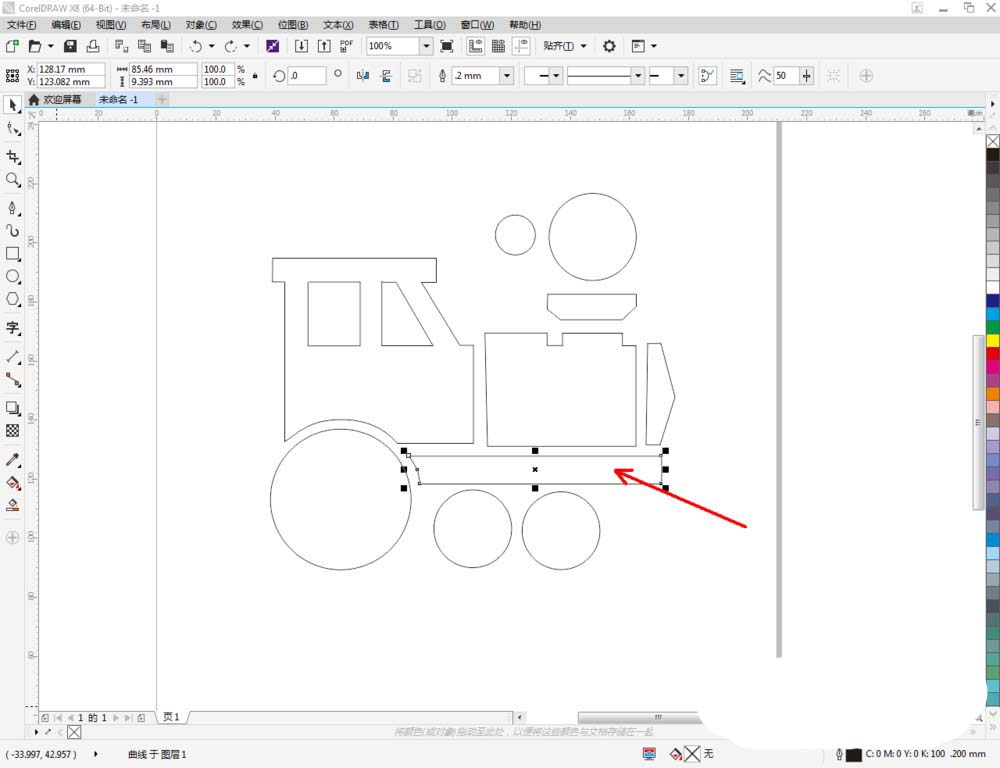The width and height of the screenshot is (1000, 768).
Task: Pick red from the color palette
Action: pos(993,353)
